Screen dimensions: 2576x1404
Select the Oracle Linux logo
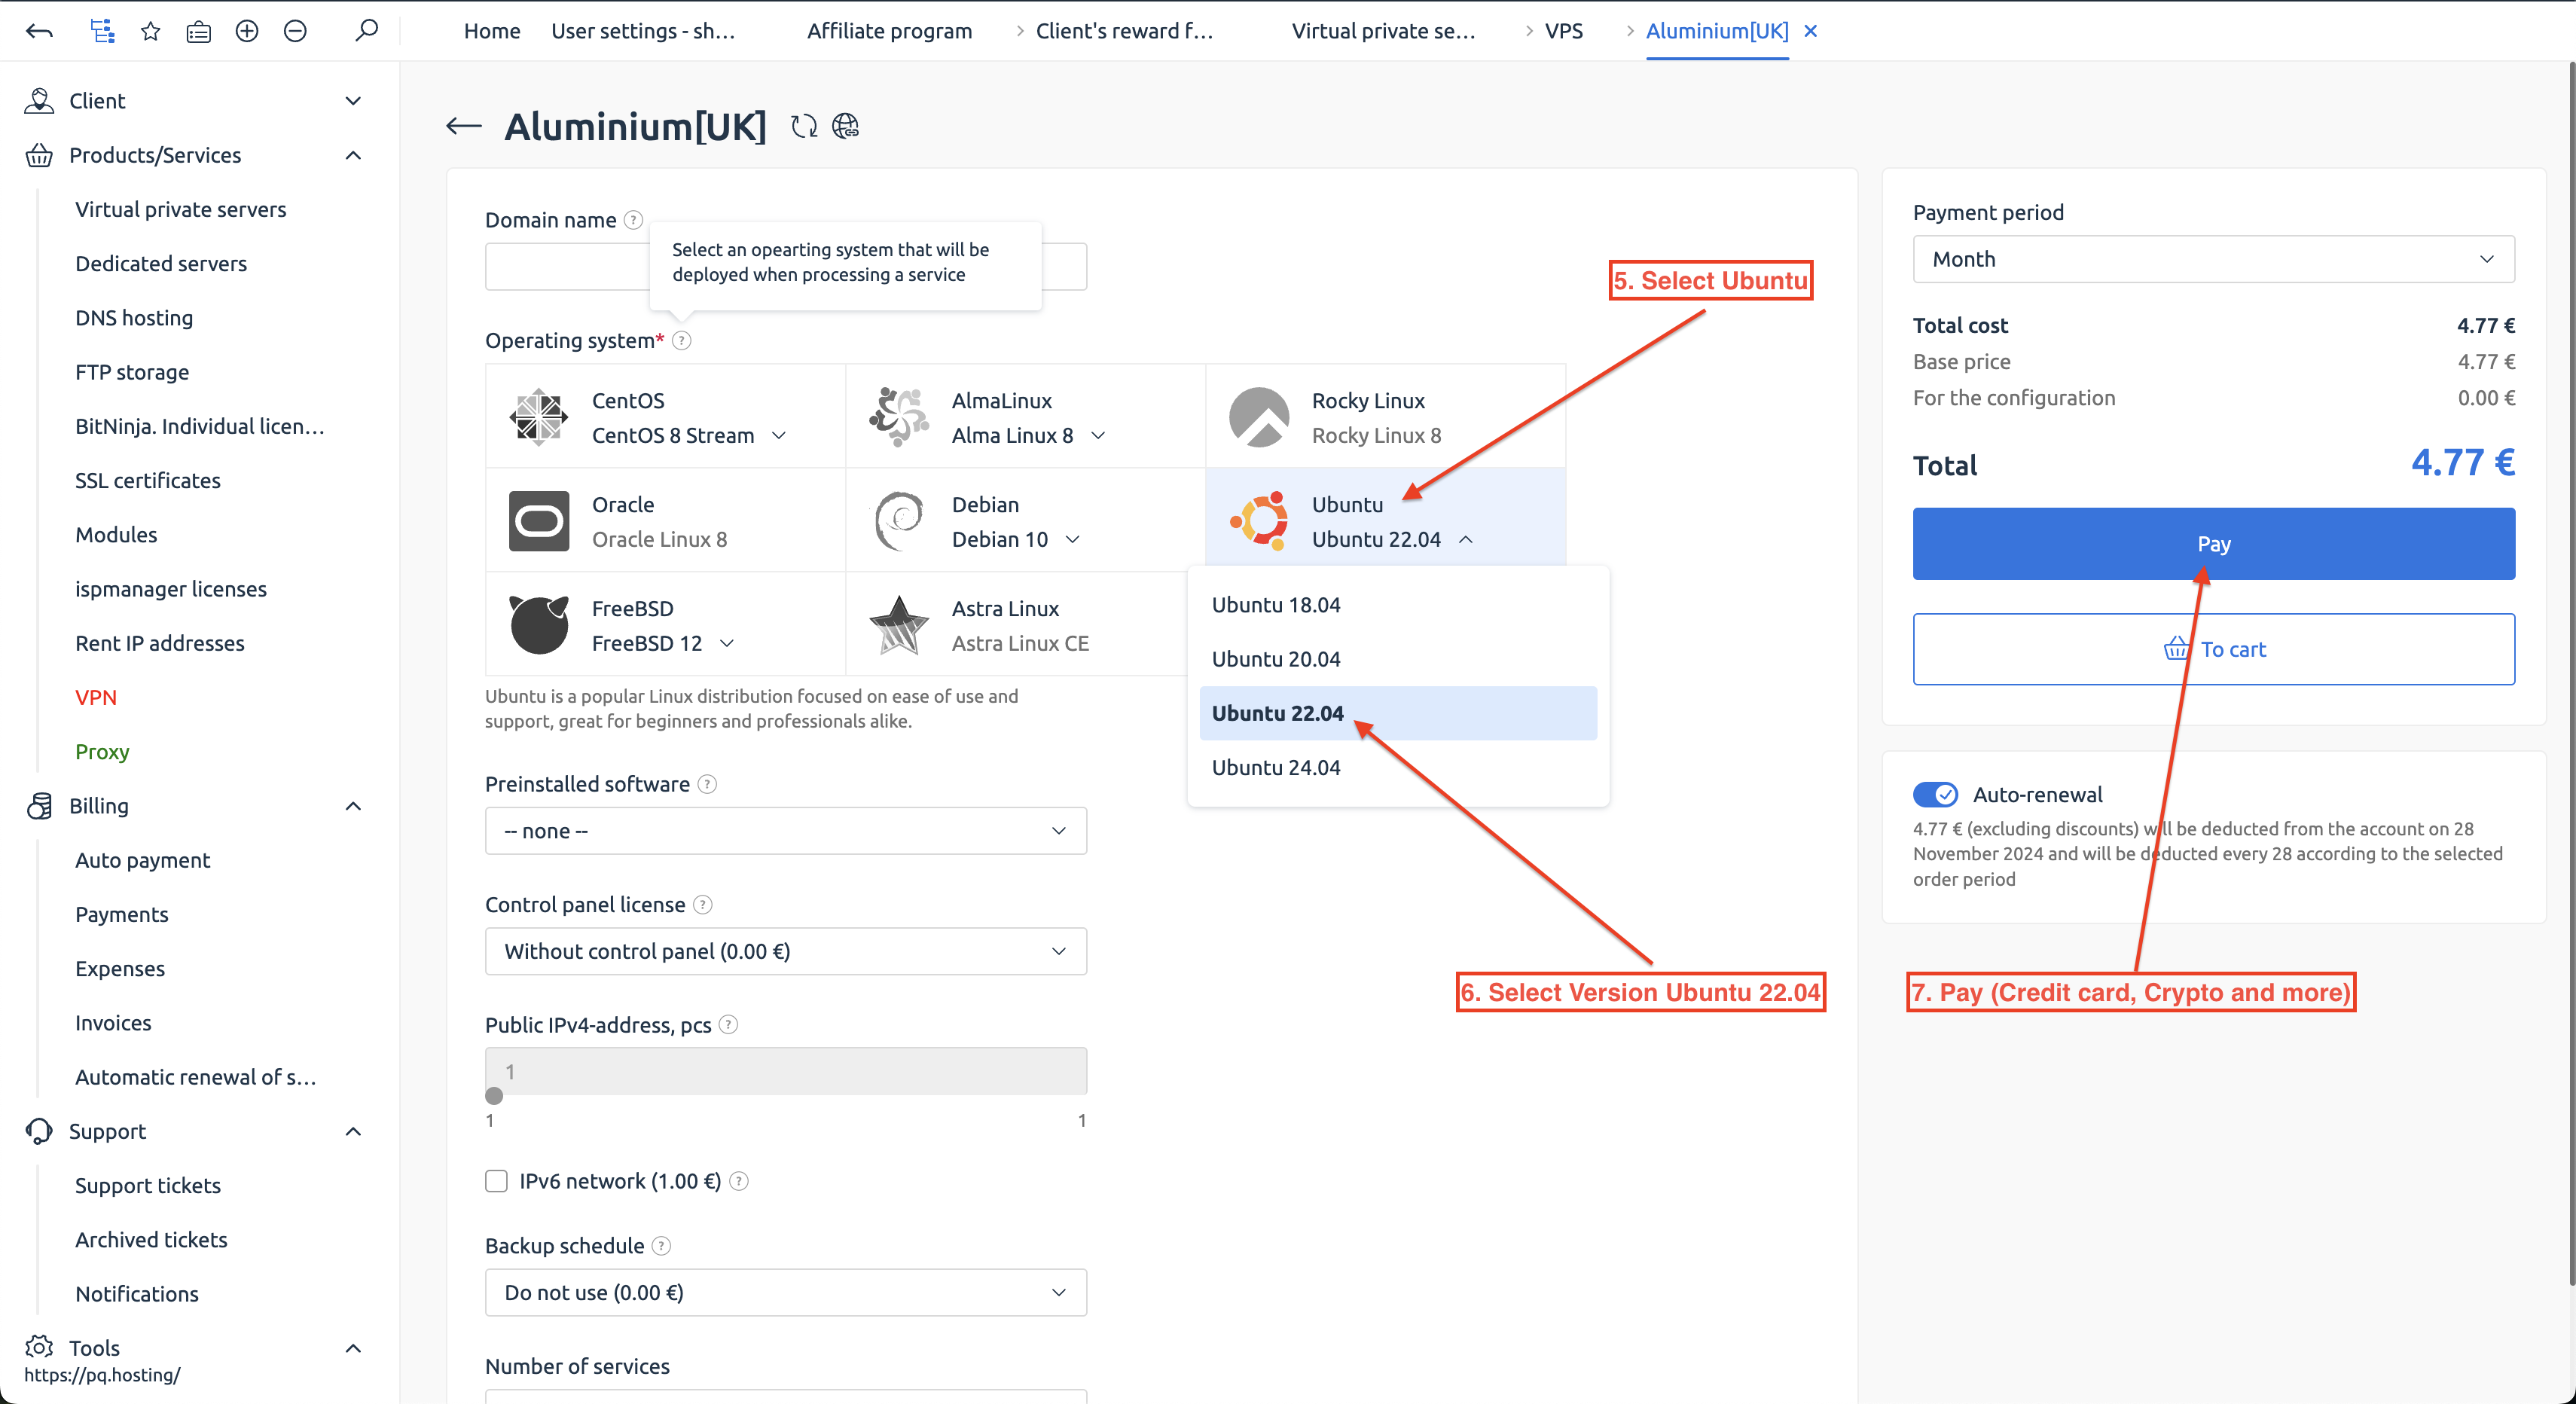click(x=539, y=521)
